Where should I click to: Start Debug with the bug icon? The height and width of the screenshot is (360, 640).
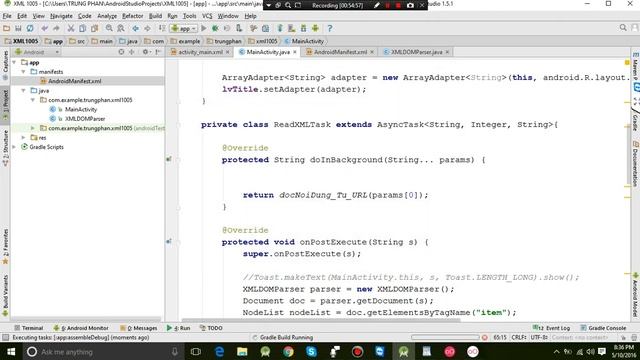point(215,28)
